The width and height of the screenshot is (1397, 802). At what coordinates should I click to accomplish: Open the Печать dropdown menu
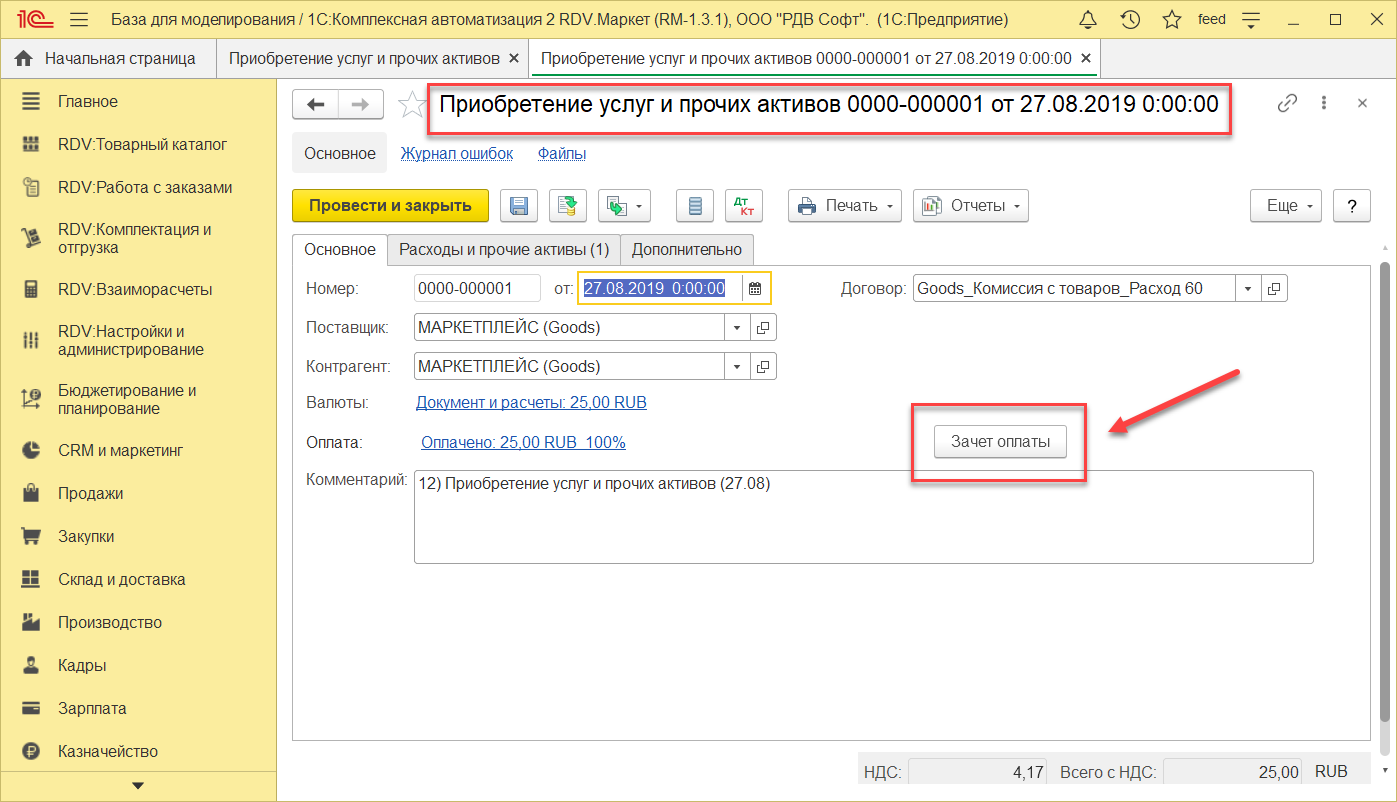845,206
